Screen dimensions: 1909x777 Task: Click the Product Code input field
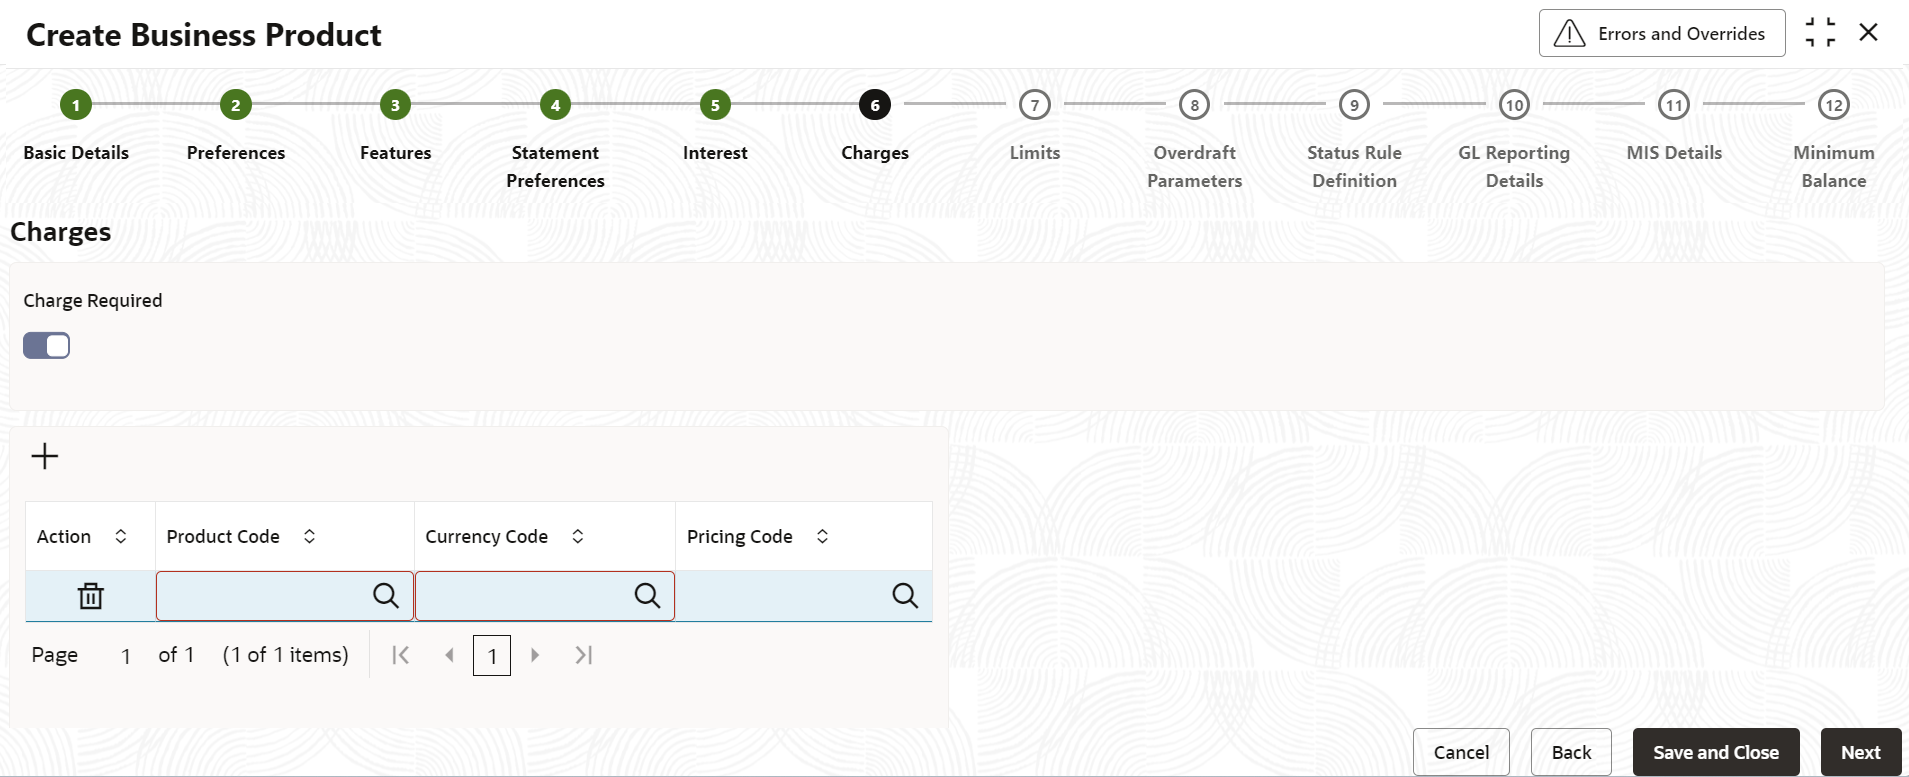264,596
